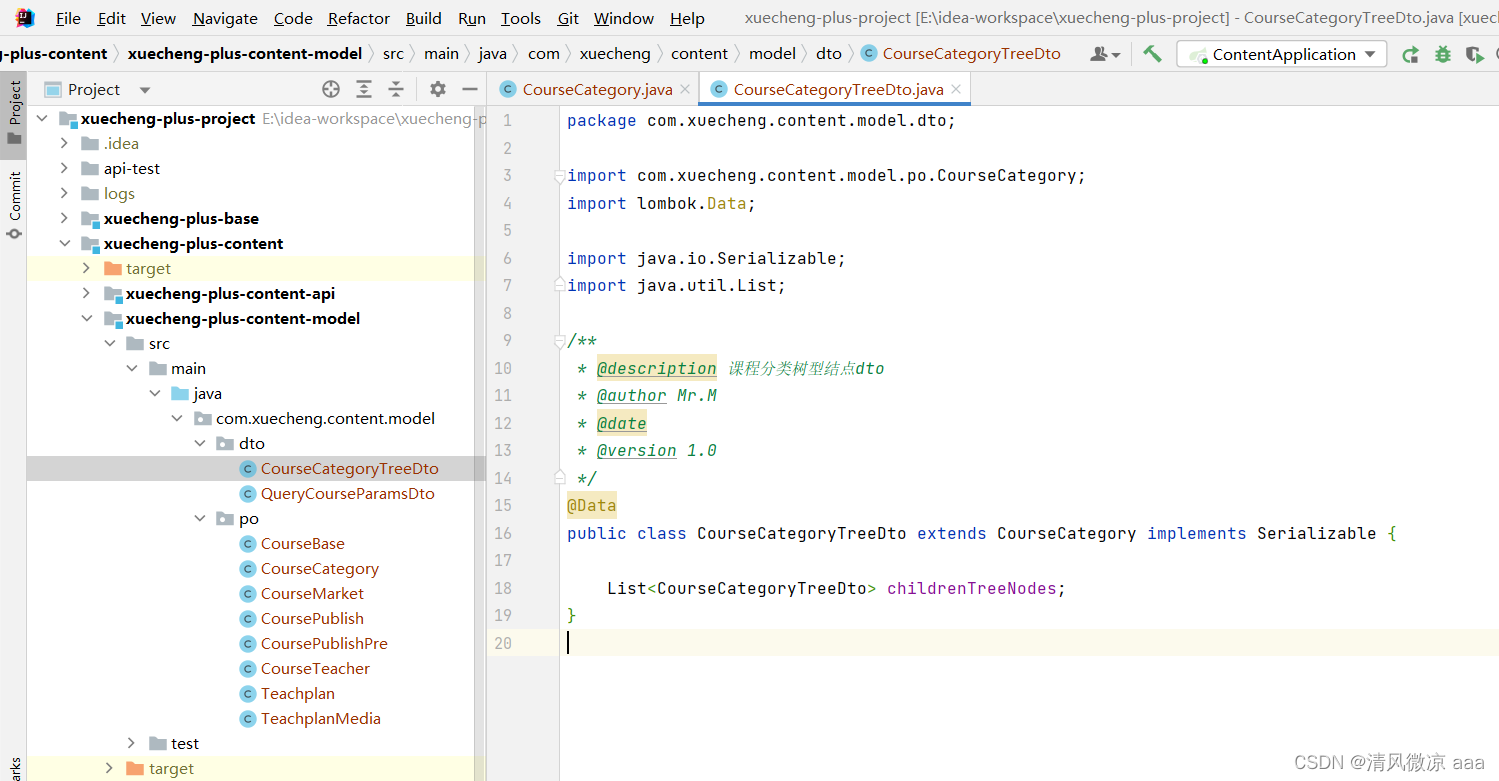Click the Build project hammer icon
Image resolution: width=1499 pixels, height=781 pixels.
[x=1153, y=54]
